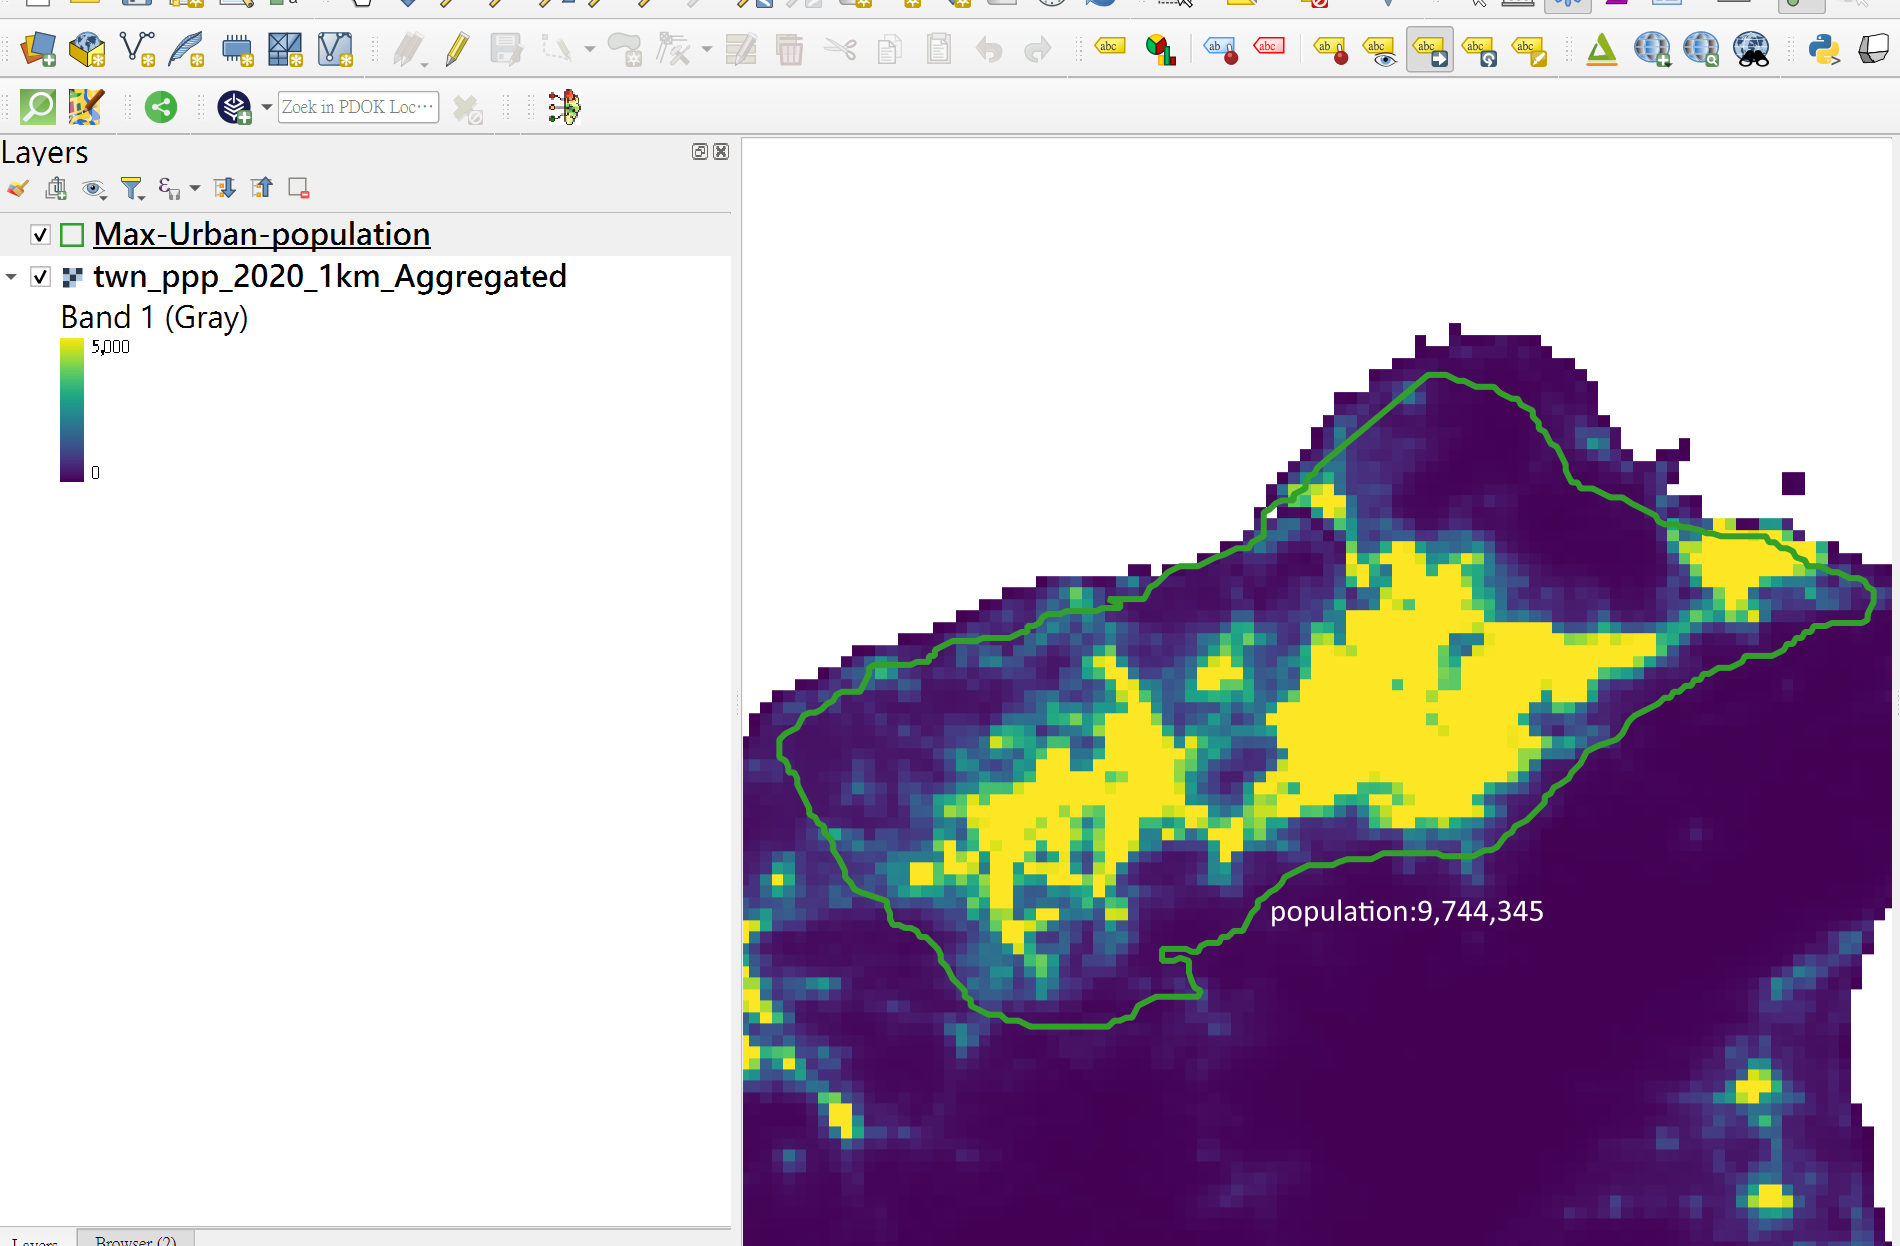Select the Max-Urban-population layer name

point(261,235)
